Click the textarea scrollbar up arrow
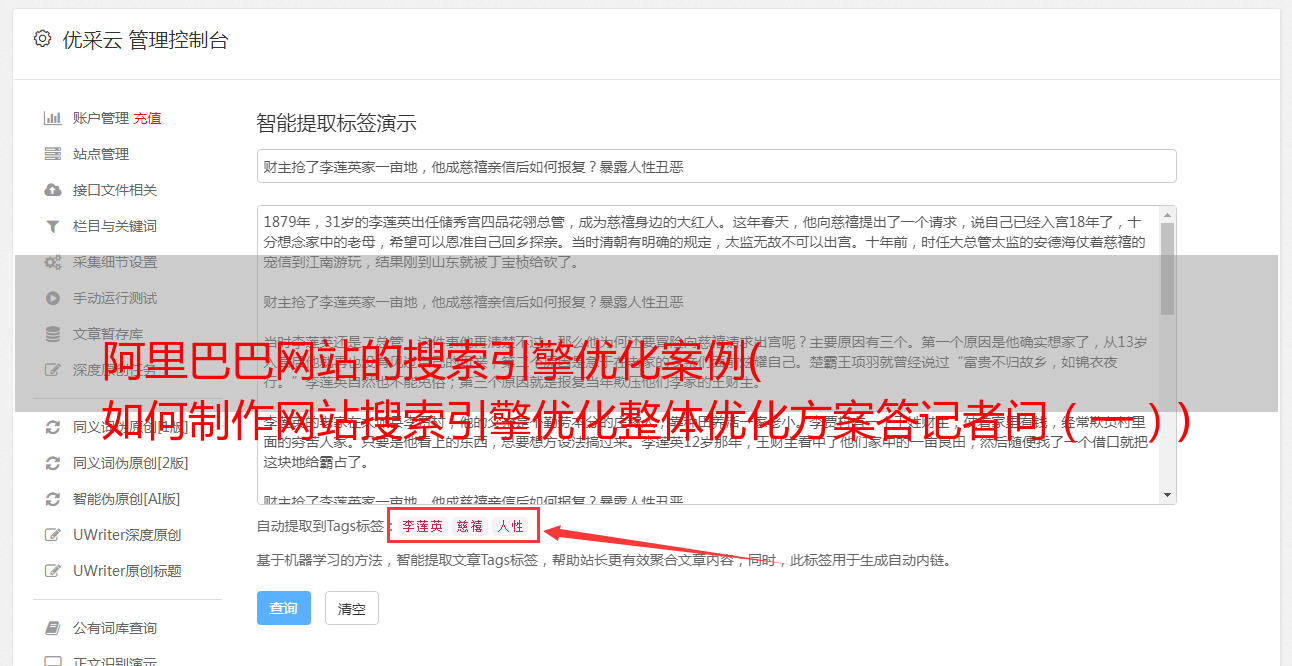Image resolution: width=1292 pixels, height=666 pixels. pyautogui.click(x=1167, y=215)
